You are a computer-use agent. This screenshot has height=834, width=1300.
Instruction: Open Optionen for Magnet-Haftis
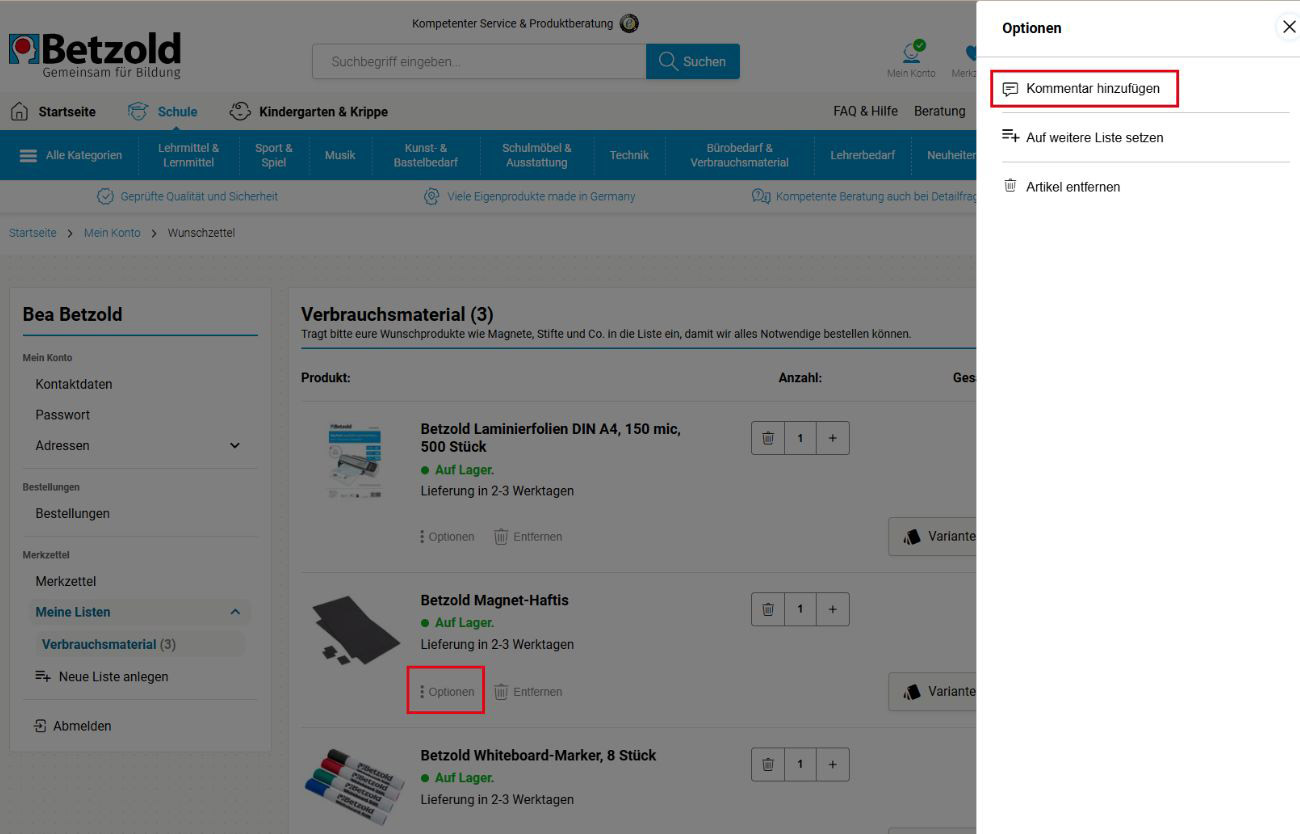(x=447, y=692)
